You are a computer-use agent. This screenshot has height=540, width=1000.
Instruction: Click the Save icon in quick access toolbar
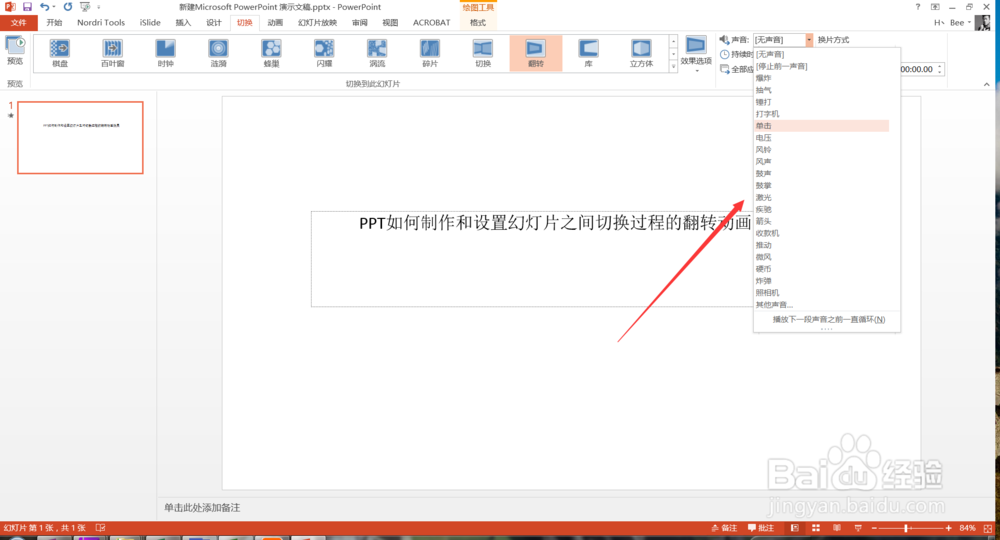27,6
